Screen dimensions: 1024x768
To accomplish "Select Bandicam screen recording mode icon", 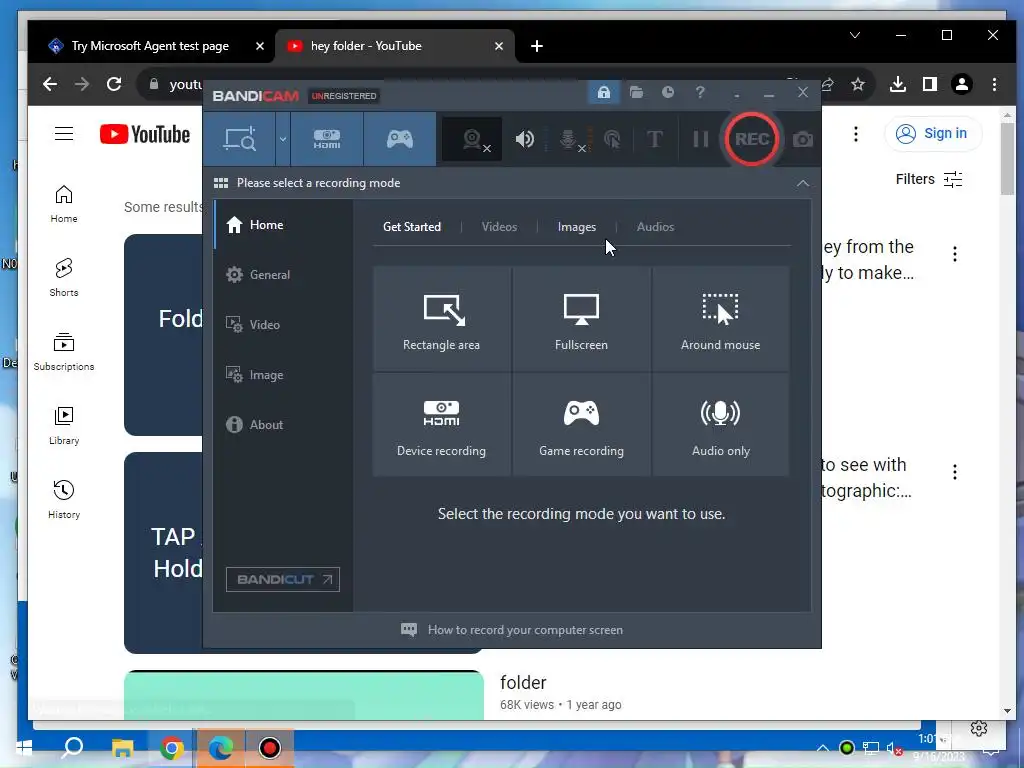I will tap(240, 139).
